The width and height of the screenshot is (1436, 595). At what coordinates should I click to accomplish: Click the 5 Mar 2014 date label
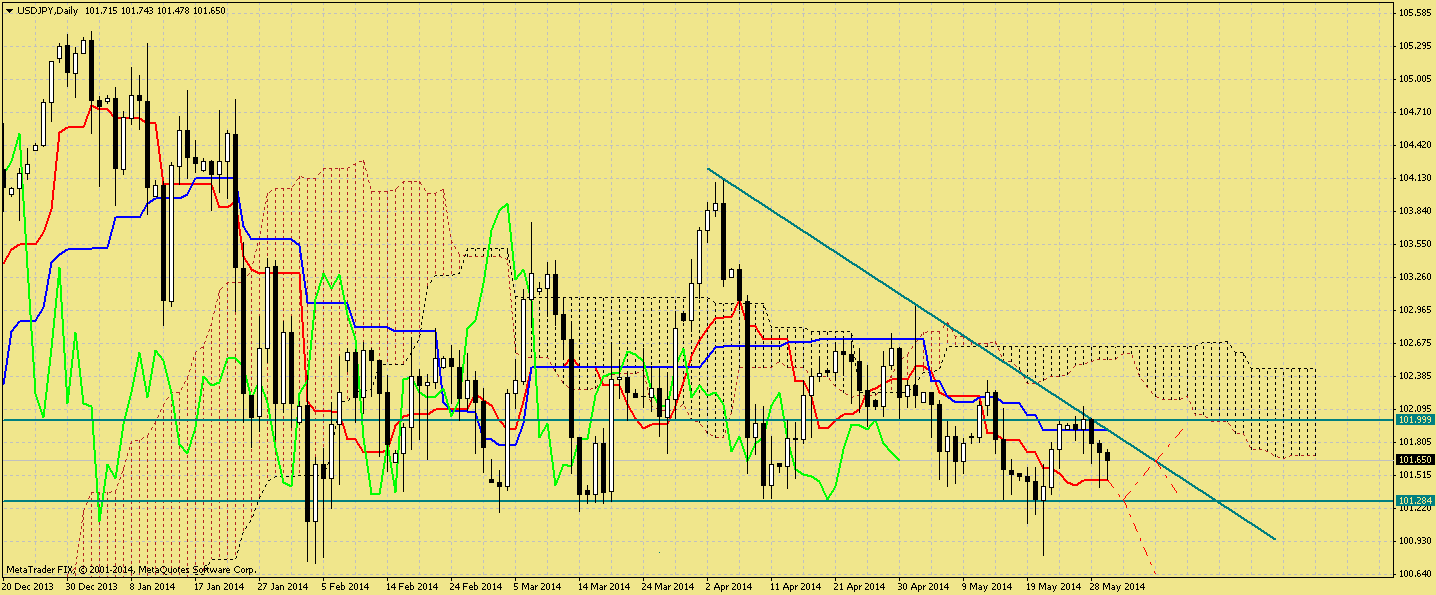pyautogui.click(x=539, y=587)
